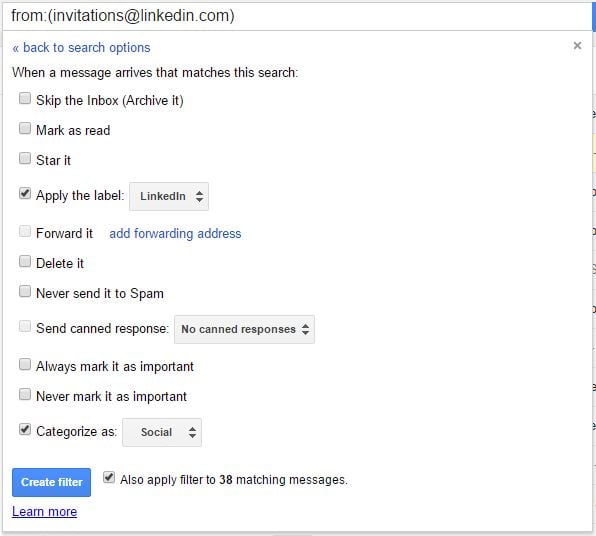The height and width of the screenshot is (536, 596).
Task: Click add forwarding address link
Action: pos(175,233)
